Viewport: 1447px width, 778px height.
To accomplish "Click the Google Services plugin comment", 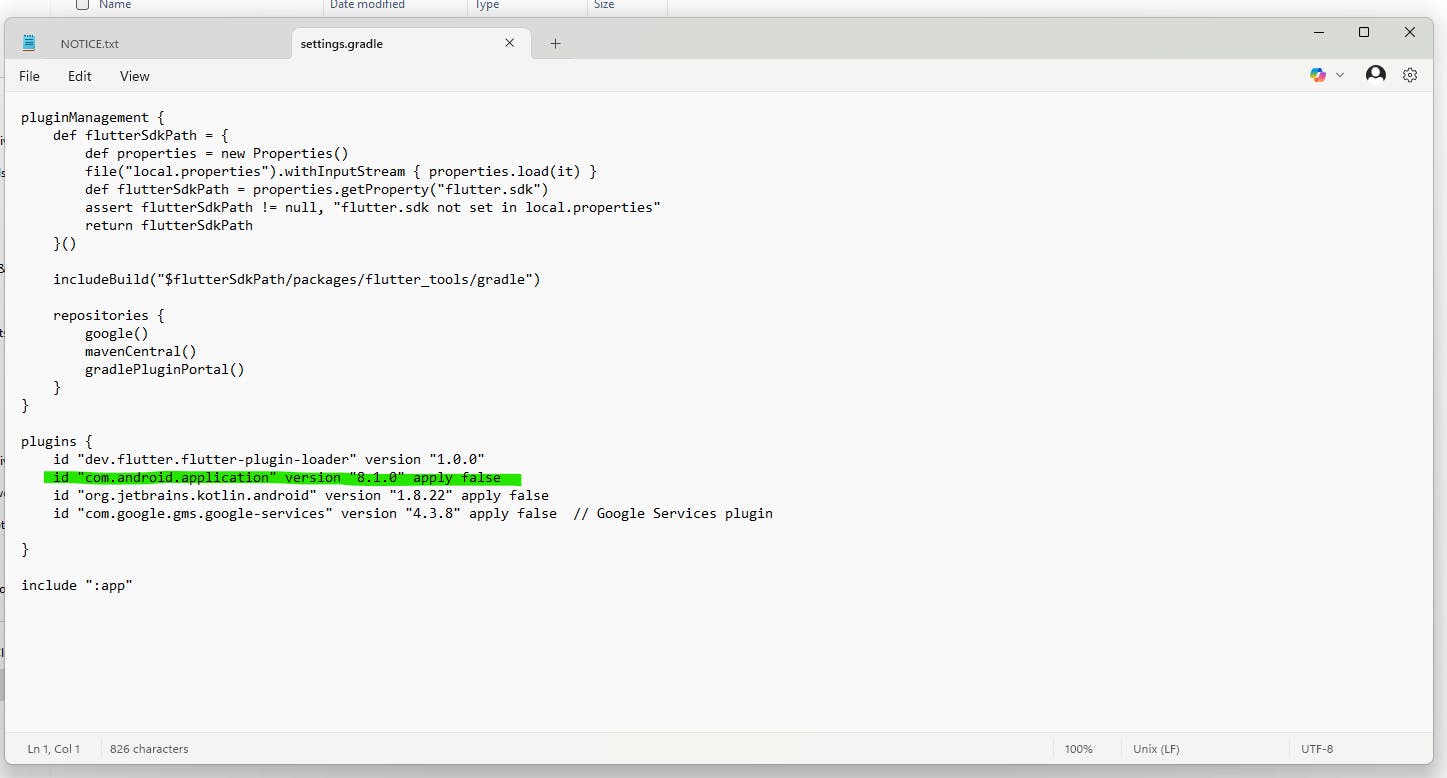I will [x=673, y=513].
